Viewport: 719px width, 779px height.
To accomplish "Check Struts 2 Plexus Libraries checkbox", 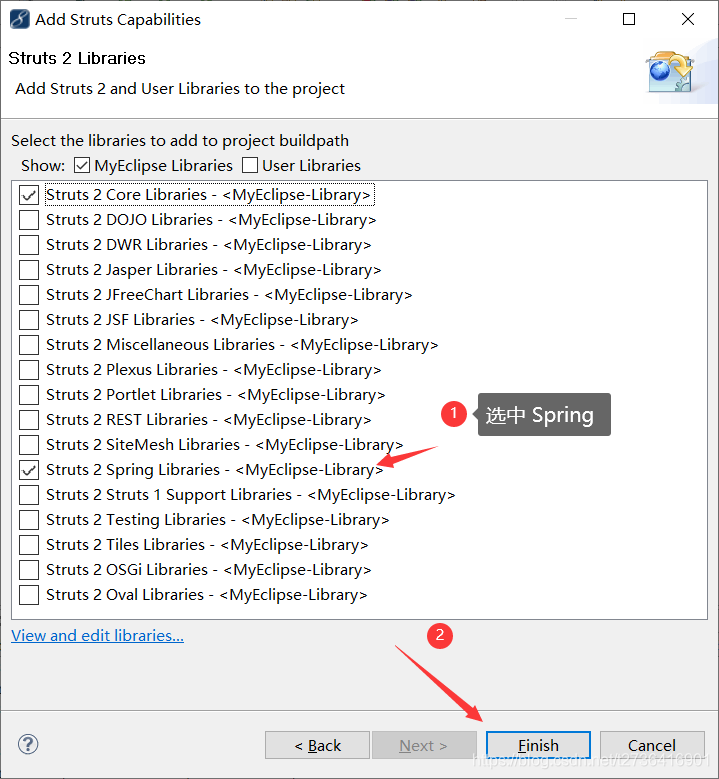I will pyautogui.click(x=29, y=370).
